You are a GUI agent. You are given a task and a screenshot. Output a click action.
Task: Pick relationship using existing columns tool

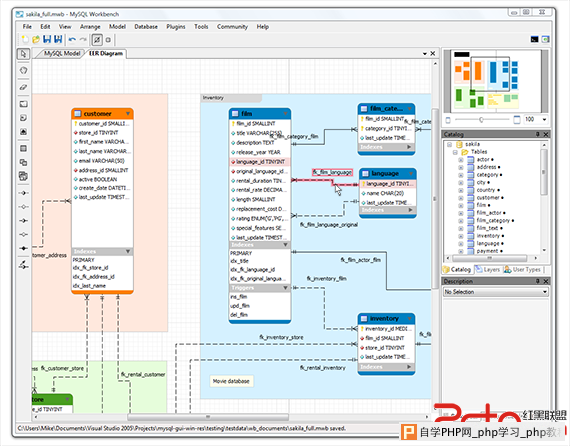click(24, 265)
